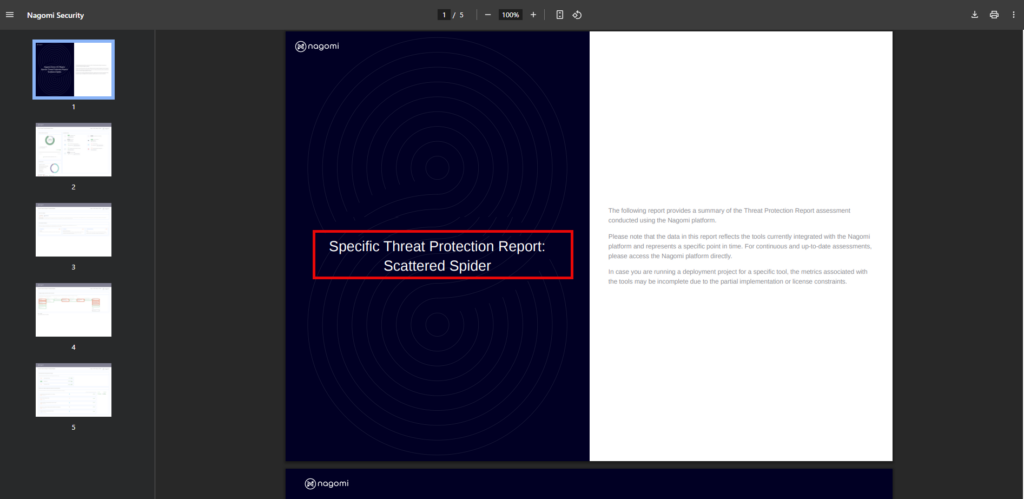Click paragraph starting 'The following report provides'
Image resolution: width=1024 pixels, height=499 pixels.
click(729, 215)
